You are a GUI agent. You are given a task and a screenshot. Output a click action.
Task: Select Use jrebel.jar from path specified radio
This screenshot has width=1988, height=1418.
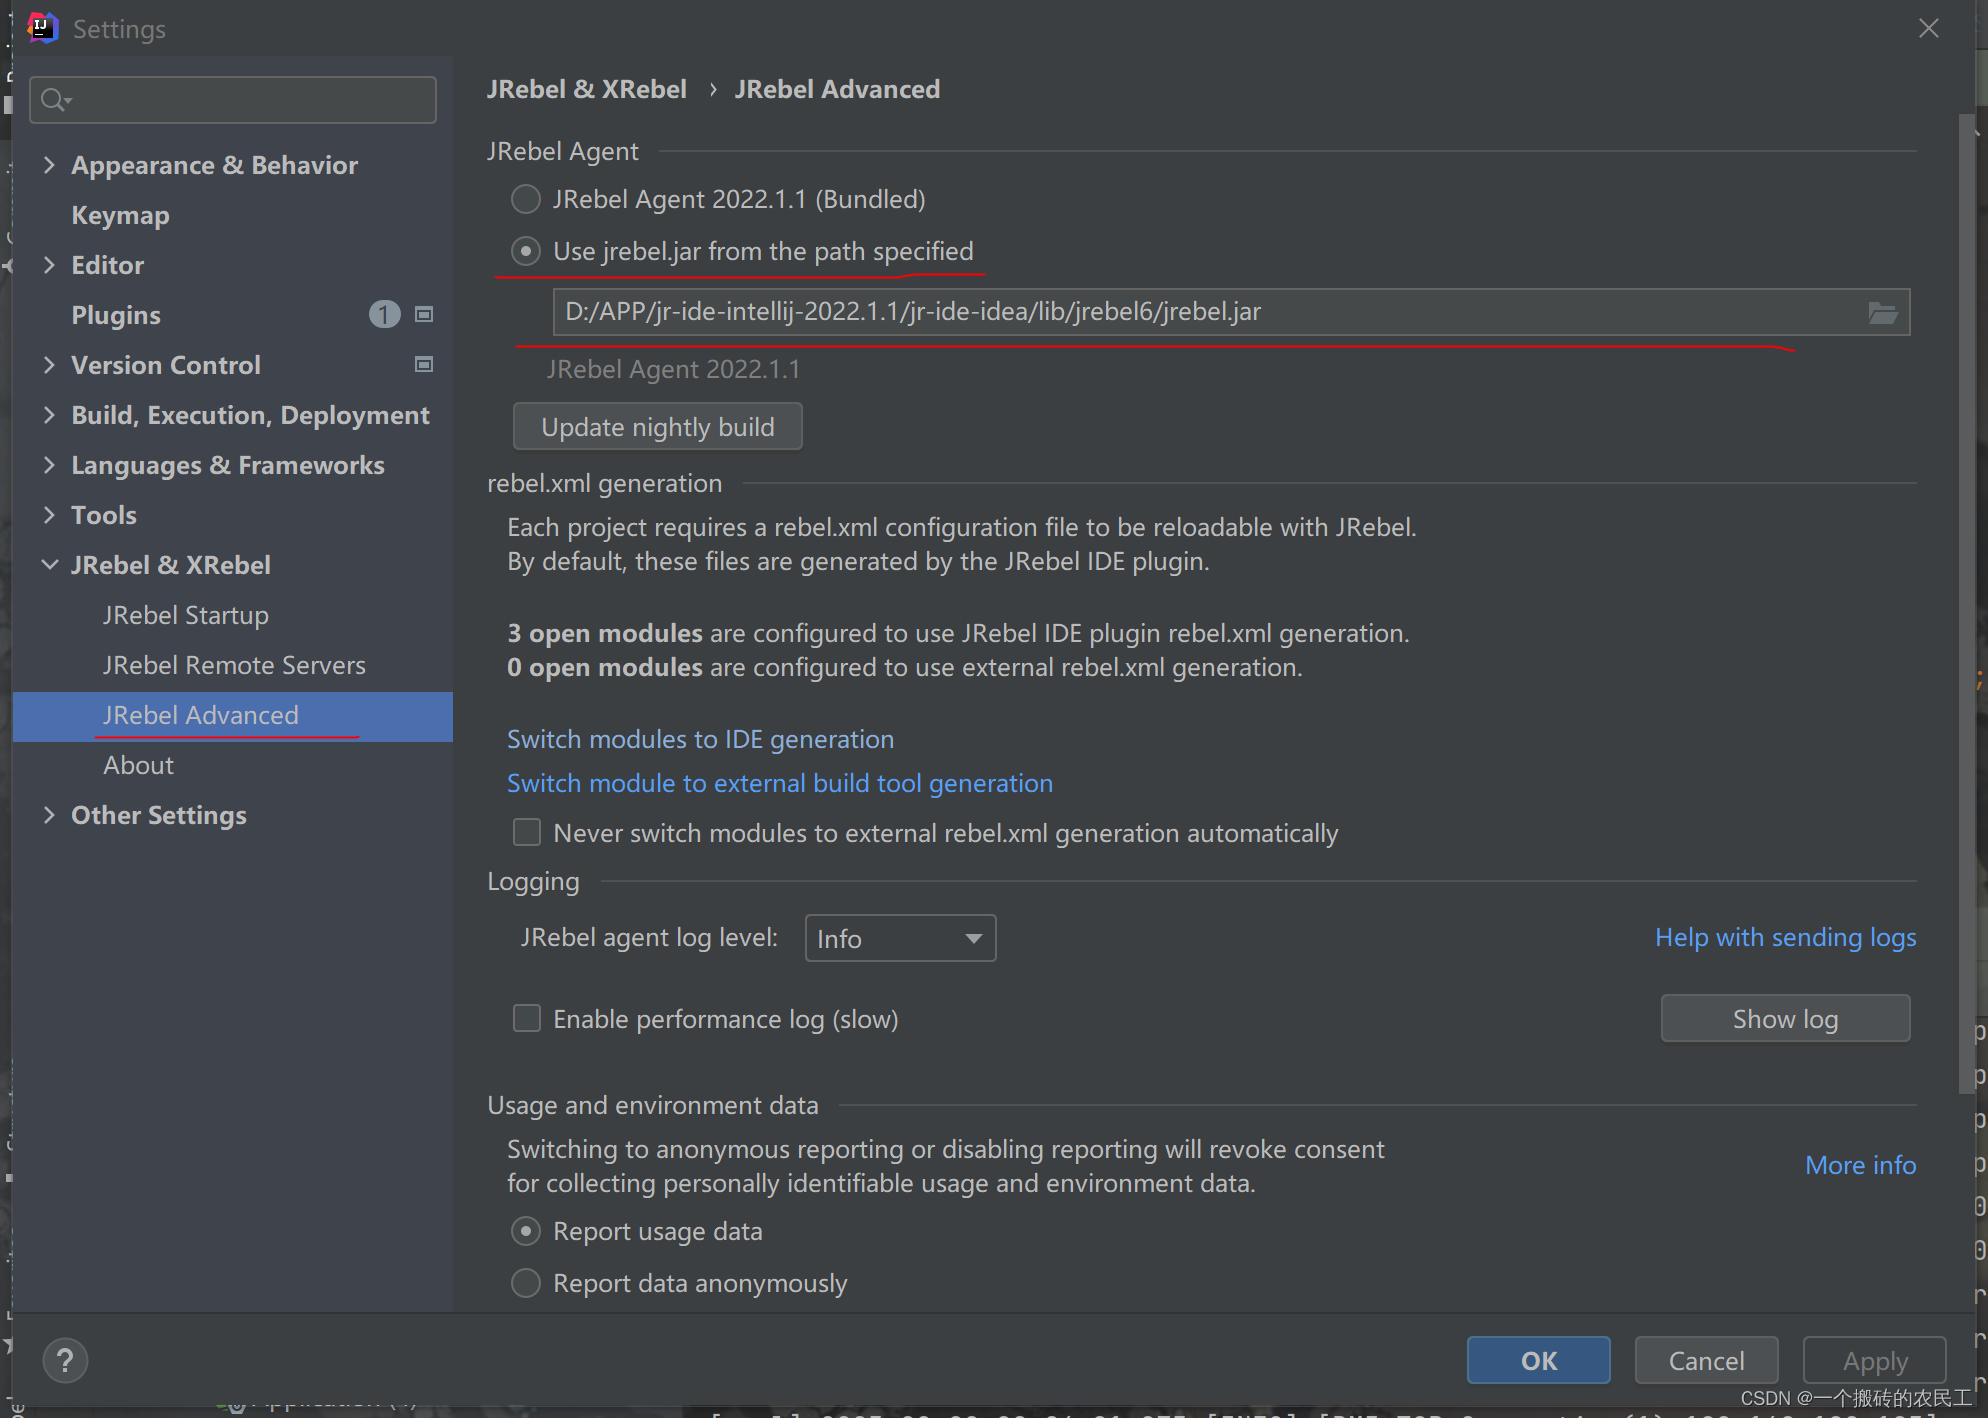pos(525,251)
